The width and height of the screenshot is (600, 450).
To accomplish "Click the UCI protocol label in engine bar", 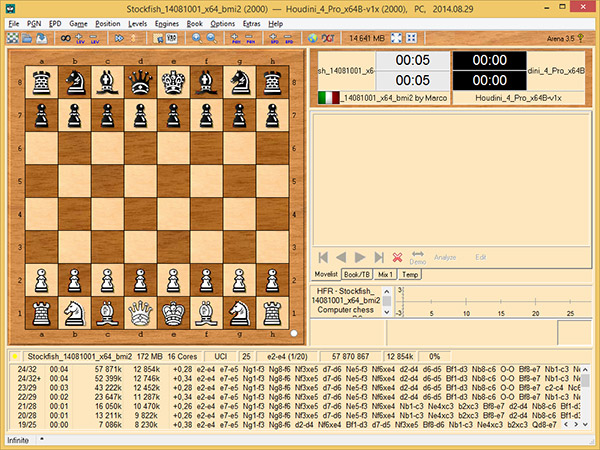I will [220, 357].
